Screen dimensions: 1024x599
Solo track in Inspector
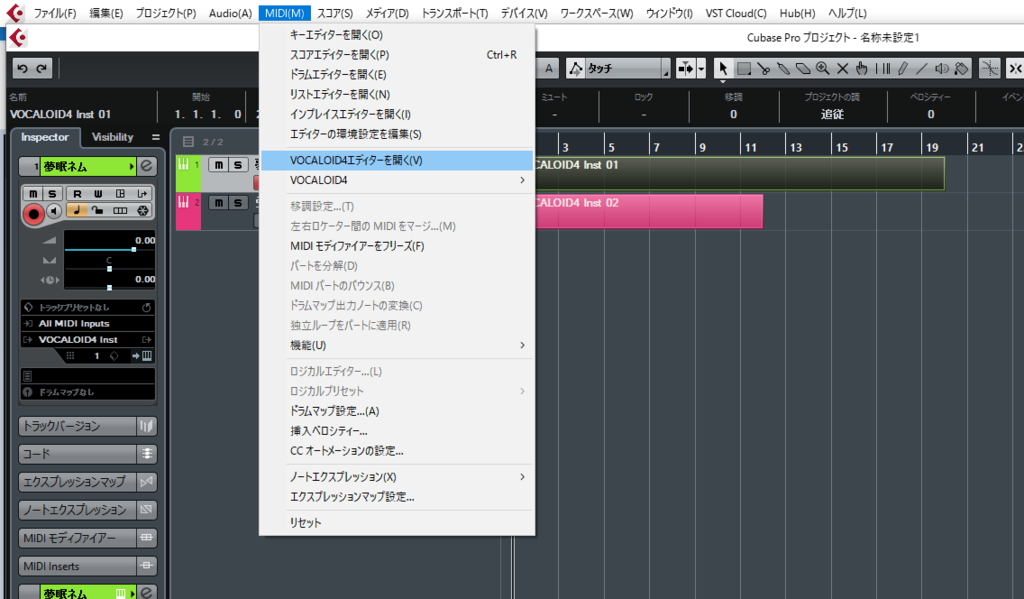click(52, 193)
